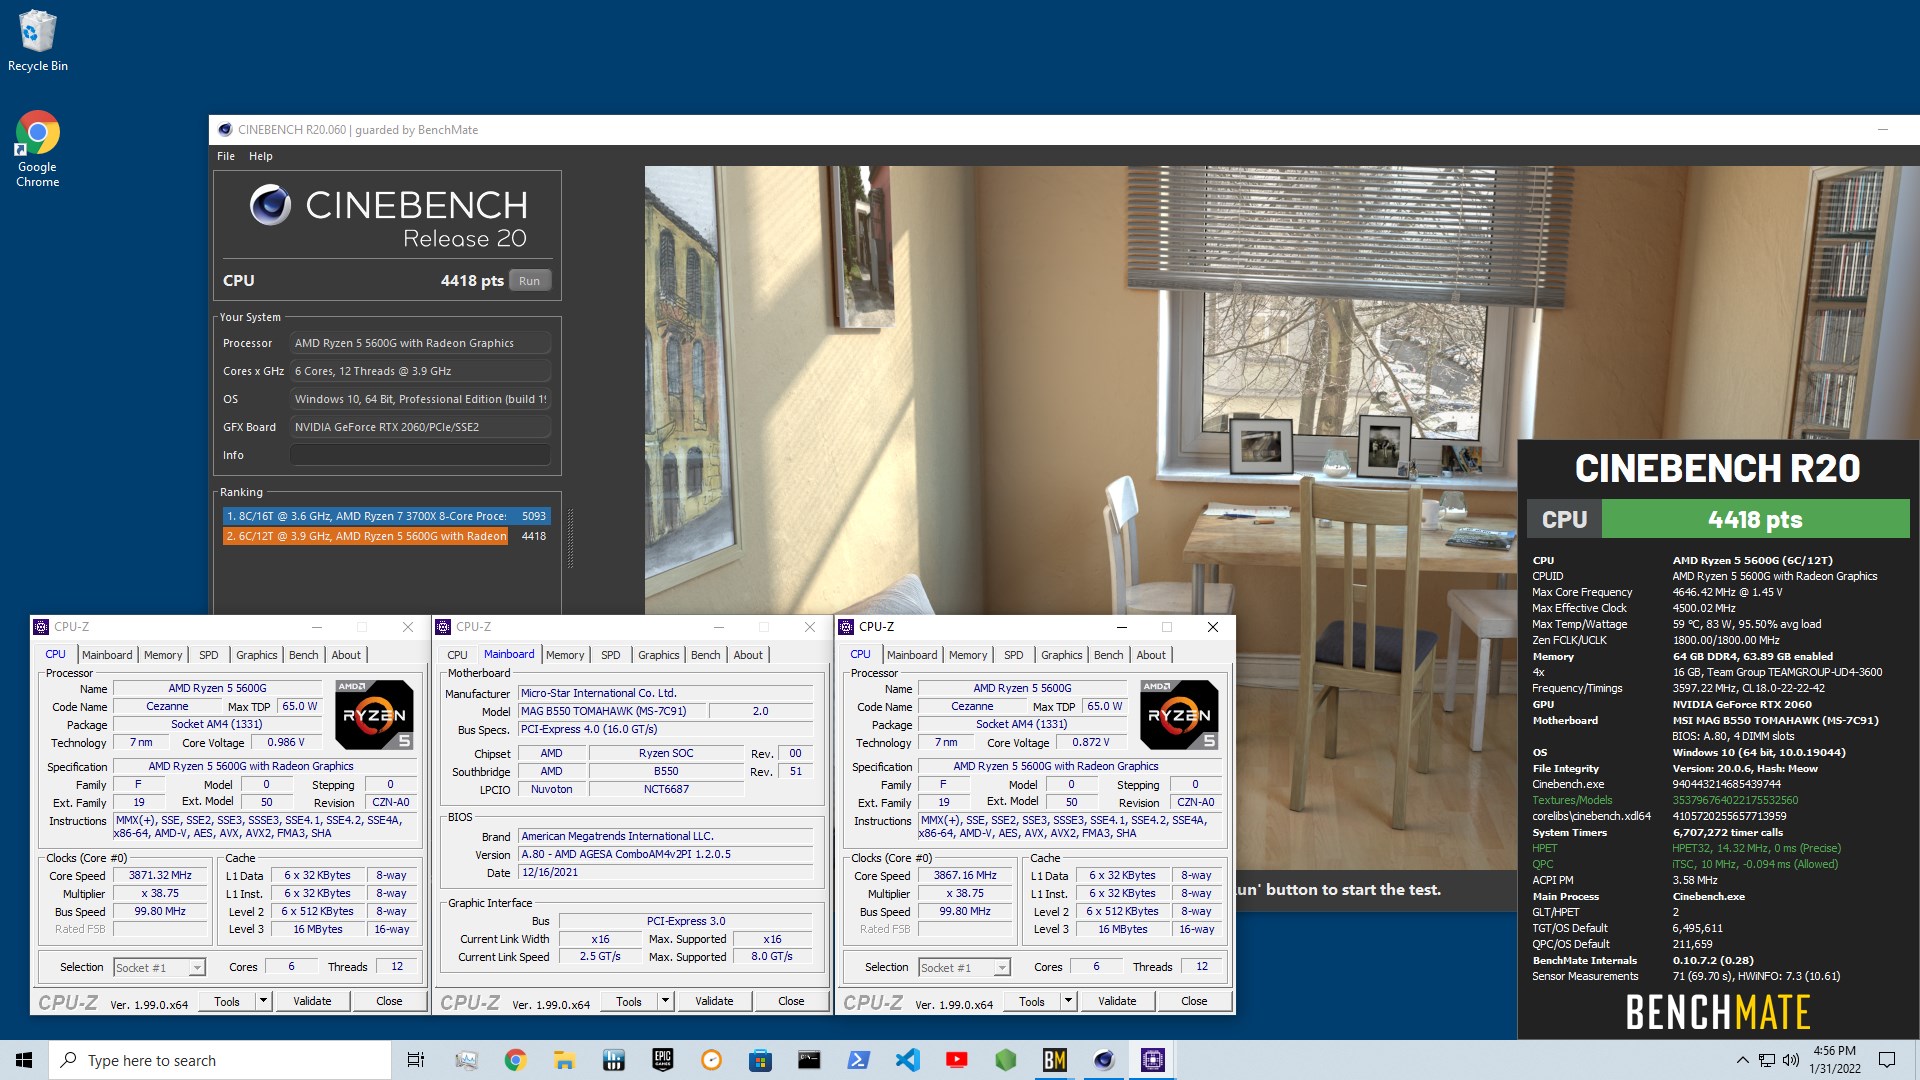Click the taskbar search box
1920x1080 pixels.
pos(220,1060)
